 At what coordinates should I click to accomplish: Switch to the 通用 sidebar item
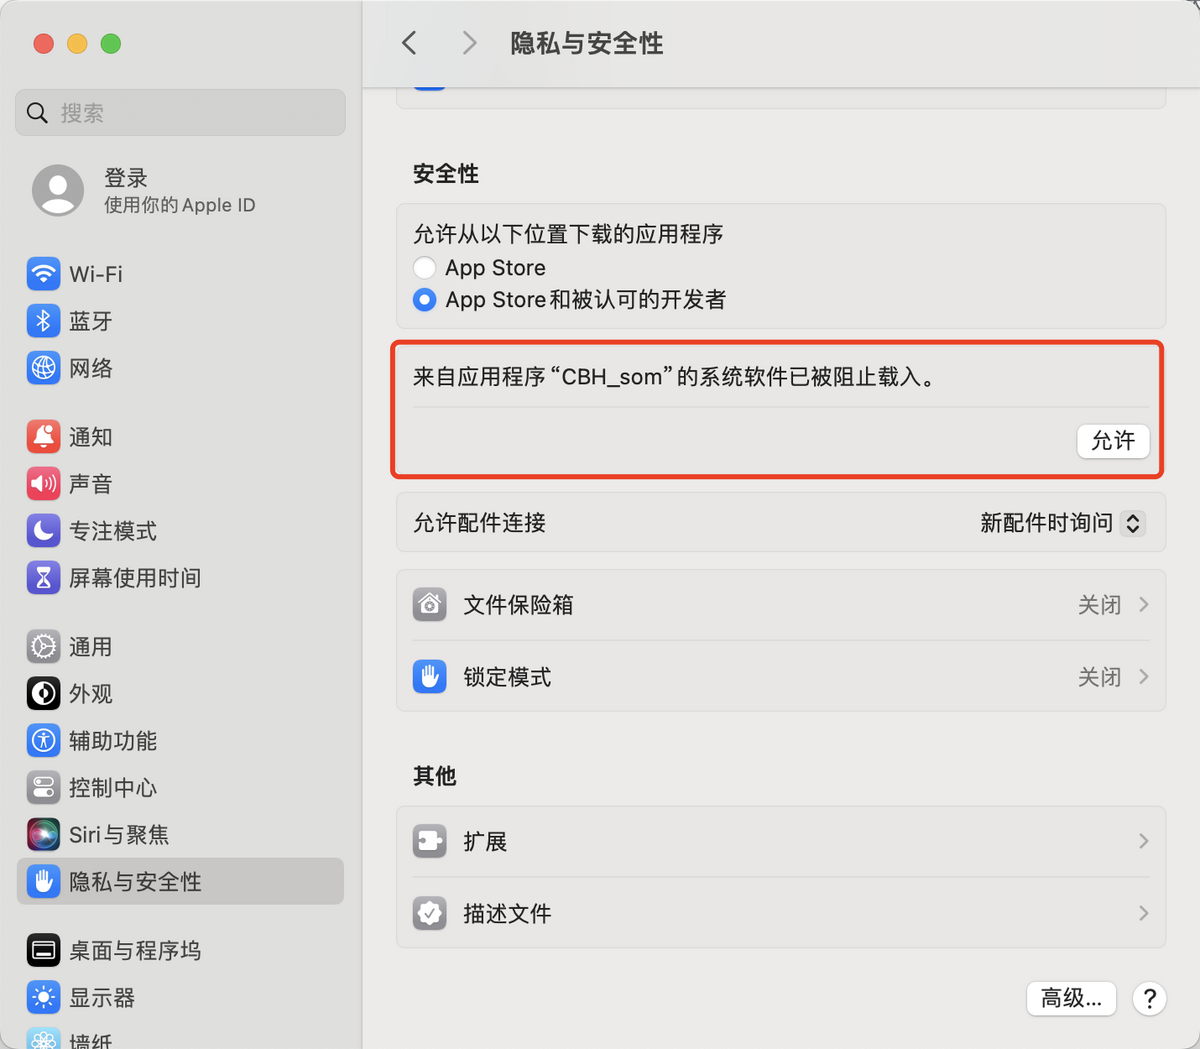[180, 647]
